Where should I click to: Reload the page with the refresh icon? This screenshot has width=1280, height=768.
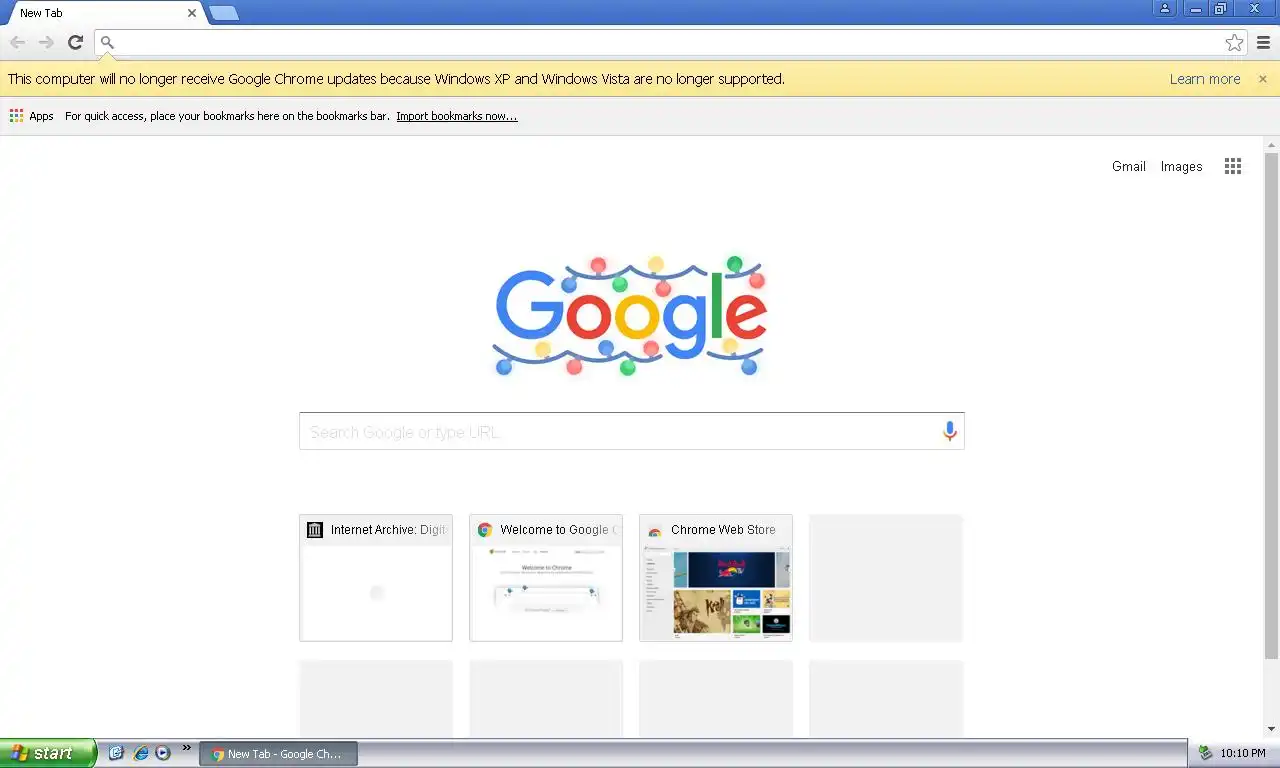(75, 42)
